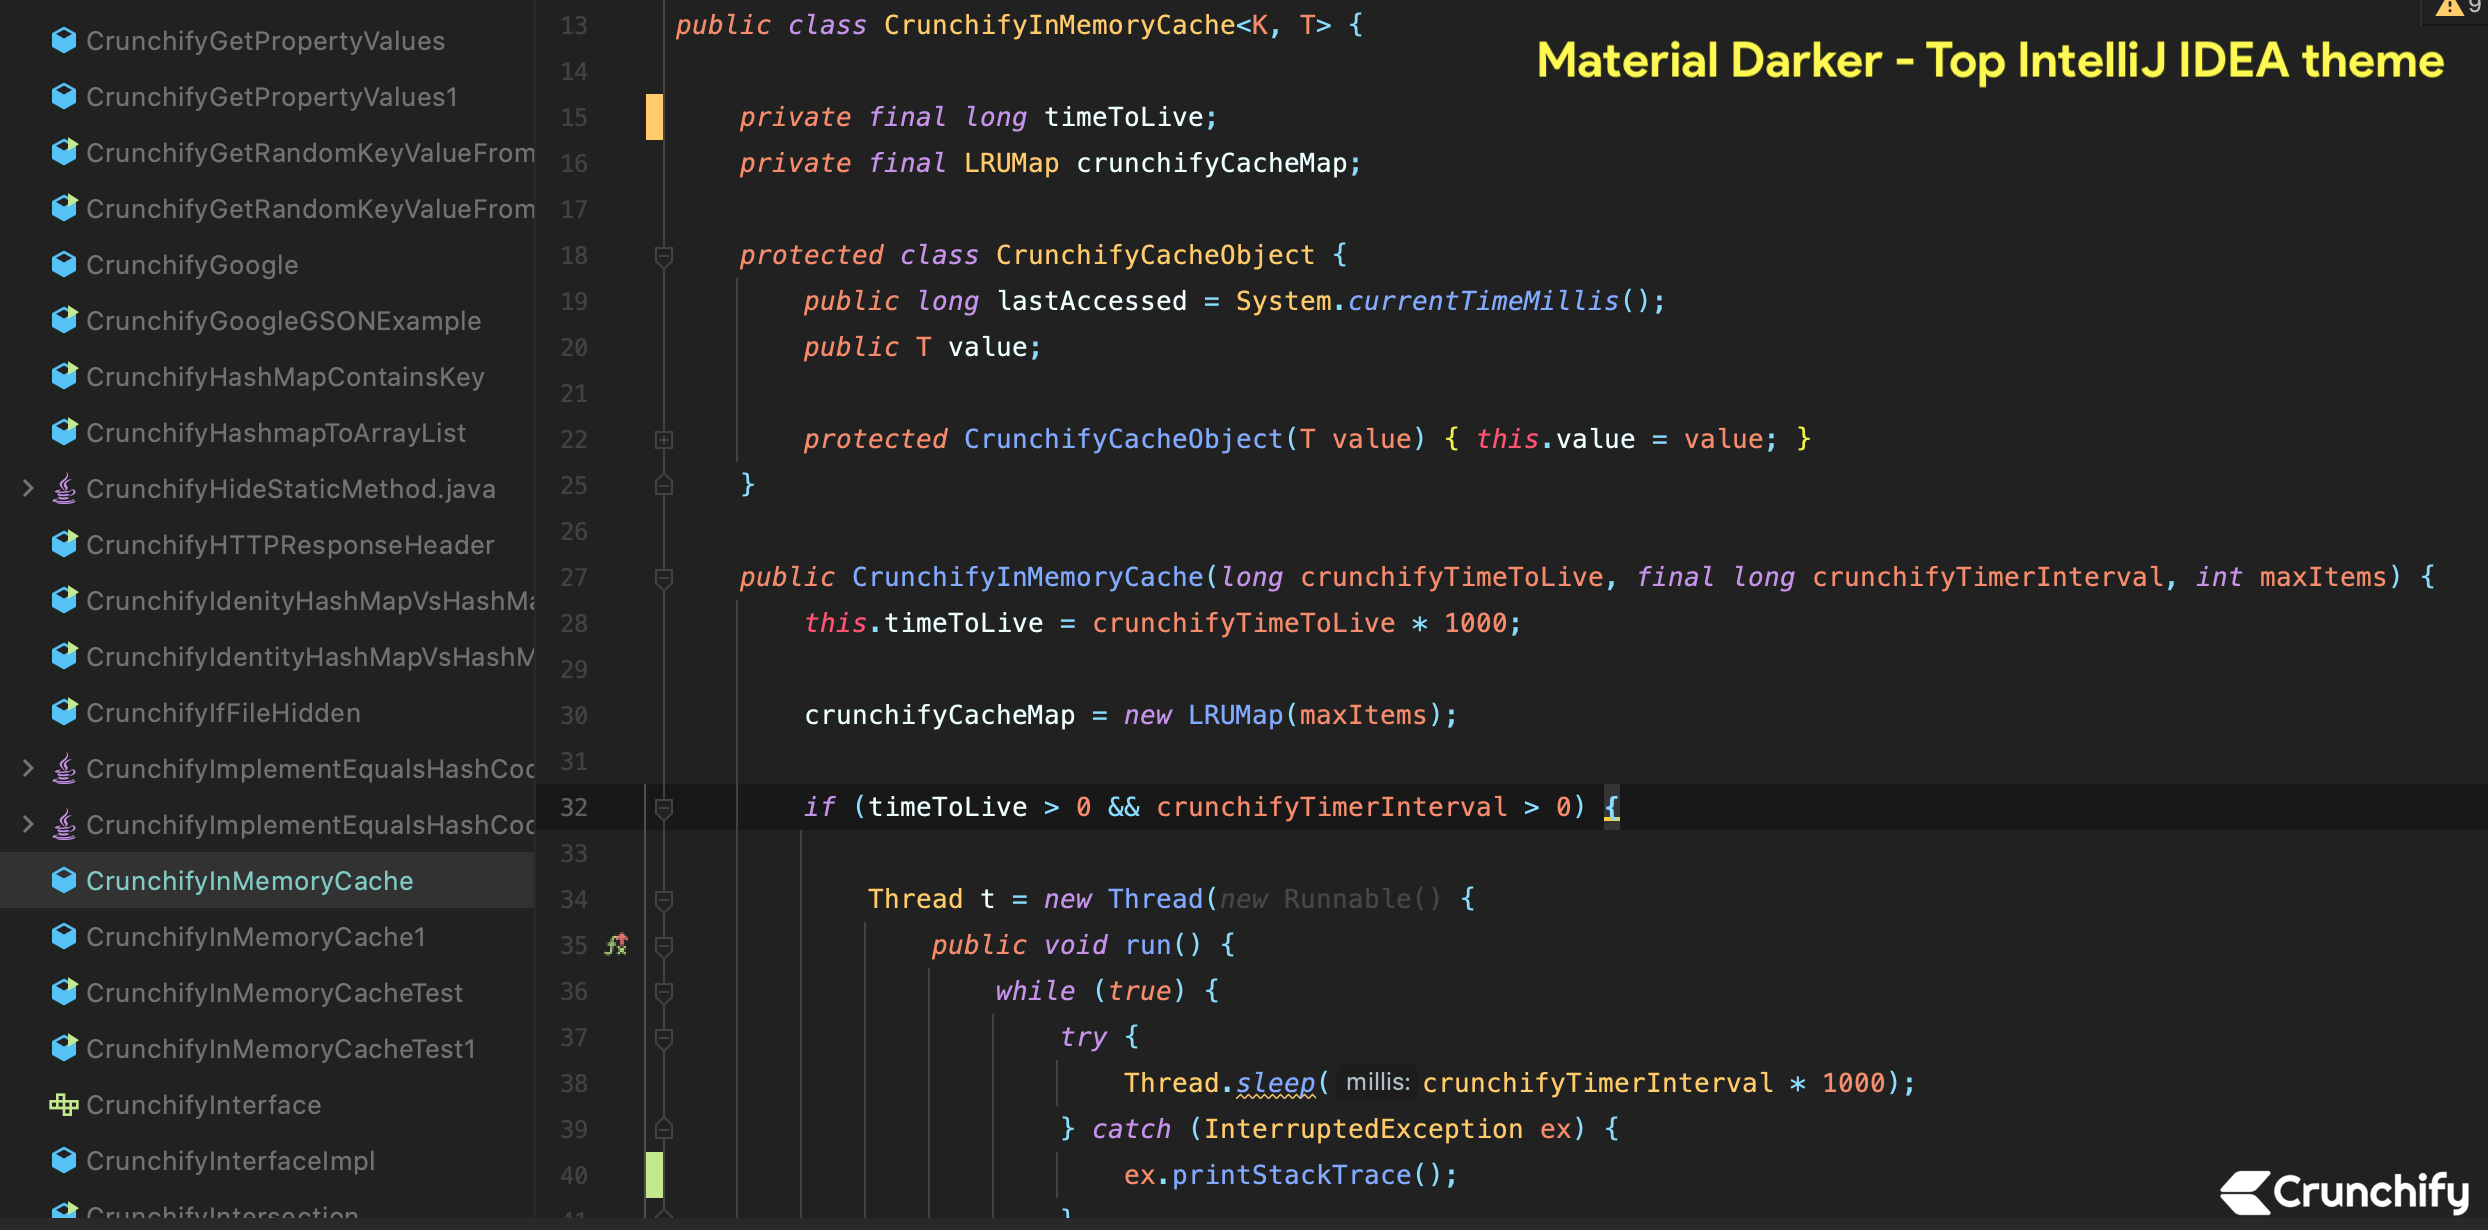This screenshot has width=2488, height=1230.
Task: Click the class icon beside CrunchifyInMemoryCacheTest1
Action: click(x=64, y=1048)
